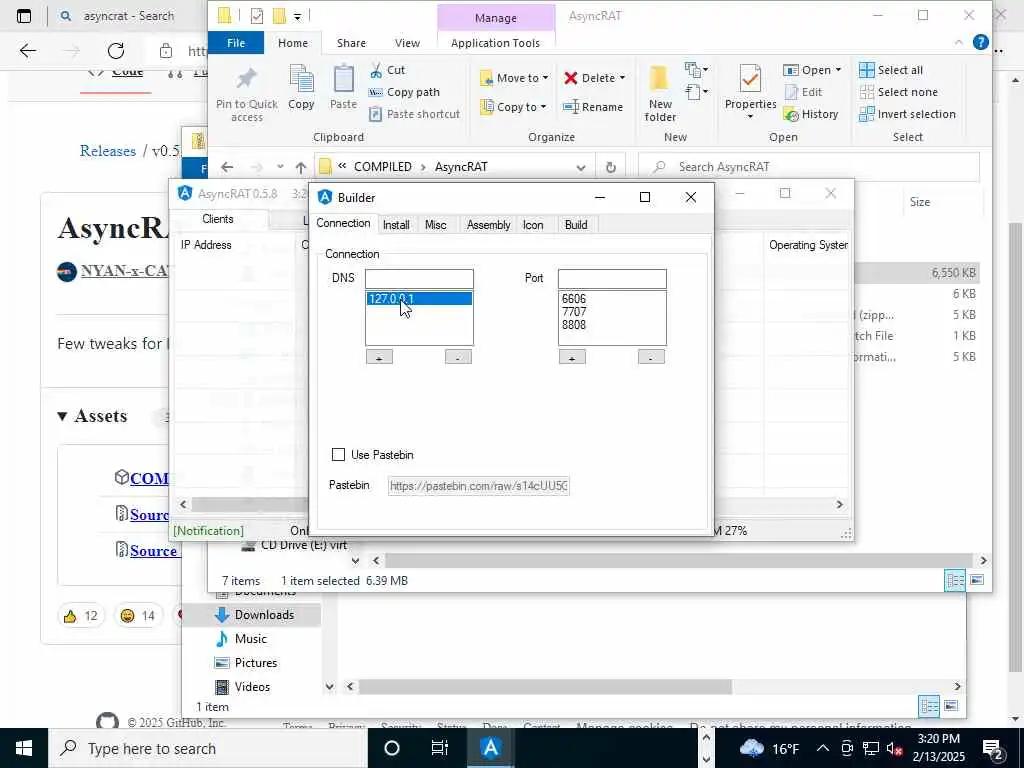1024x768 pixels.
Task: Open the Windows Start menu
Action: click(x=24, y=748)
